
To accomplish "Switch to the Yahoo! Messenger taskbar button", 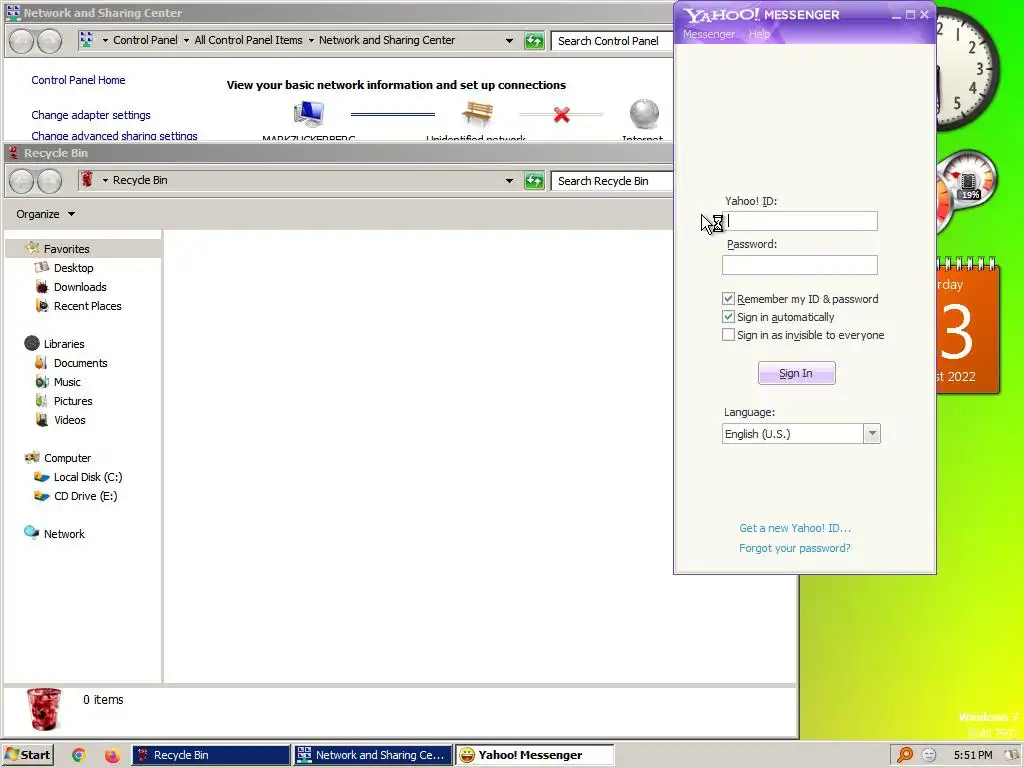I will [x=534, y=755].
